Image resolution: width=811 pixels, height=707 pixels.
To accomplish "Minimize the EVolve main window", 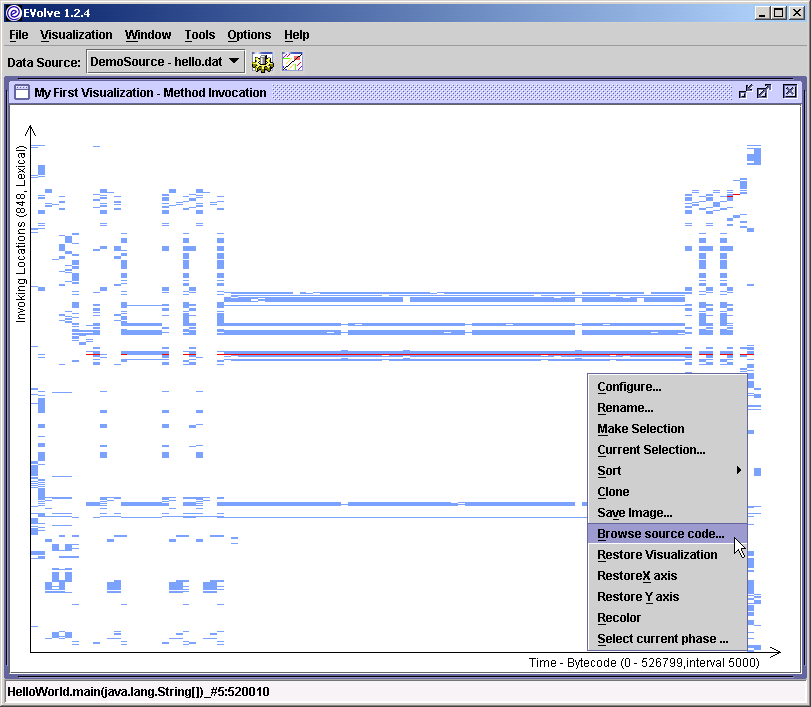I will (761, 13).
